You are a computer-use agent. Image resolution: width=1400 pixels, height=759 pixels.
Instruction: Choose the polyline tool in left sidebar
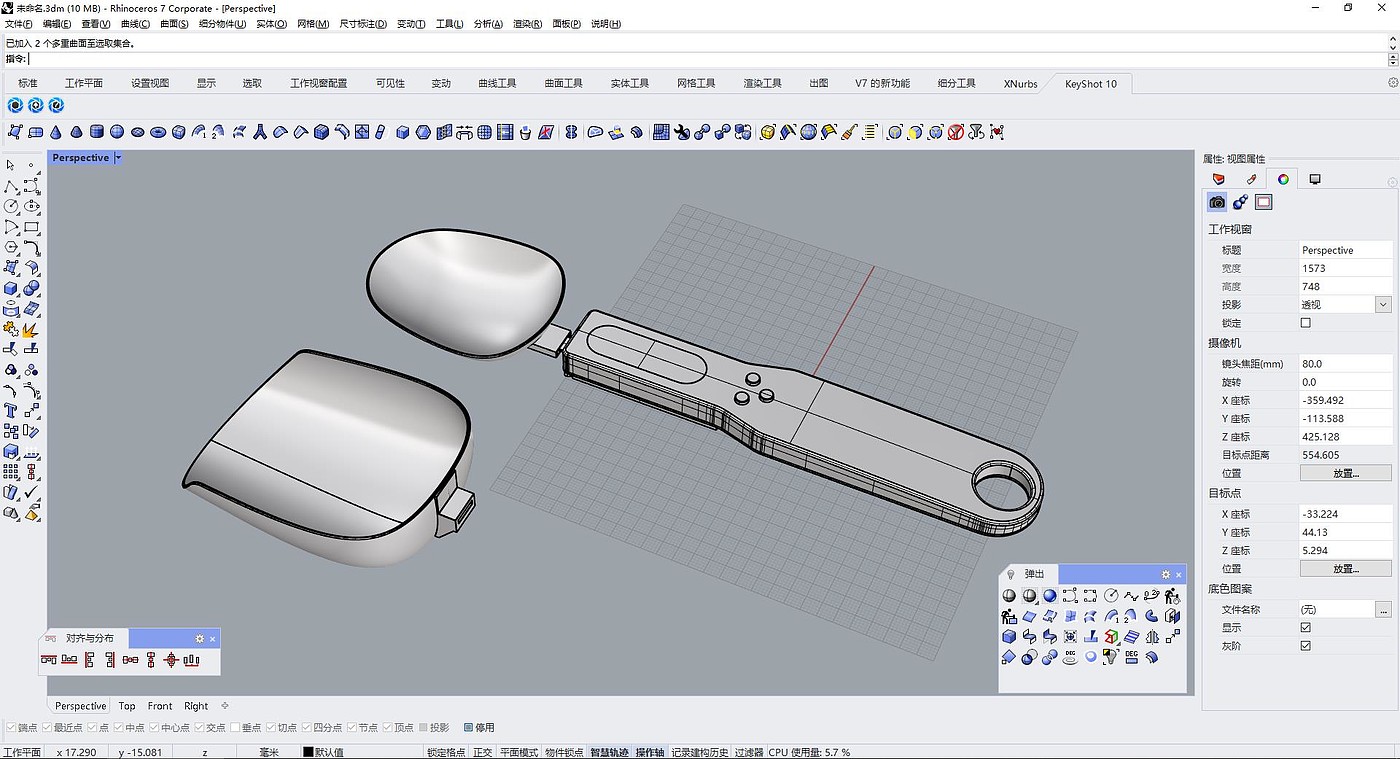point(11,186)
